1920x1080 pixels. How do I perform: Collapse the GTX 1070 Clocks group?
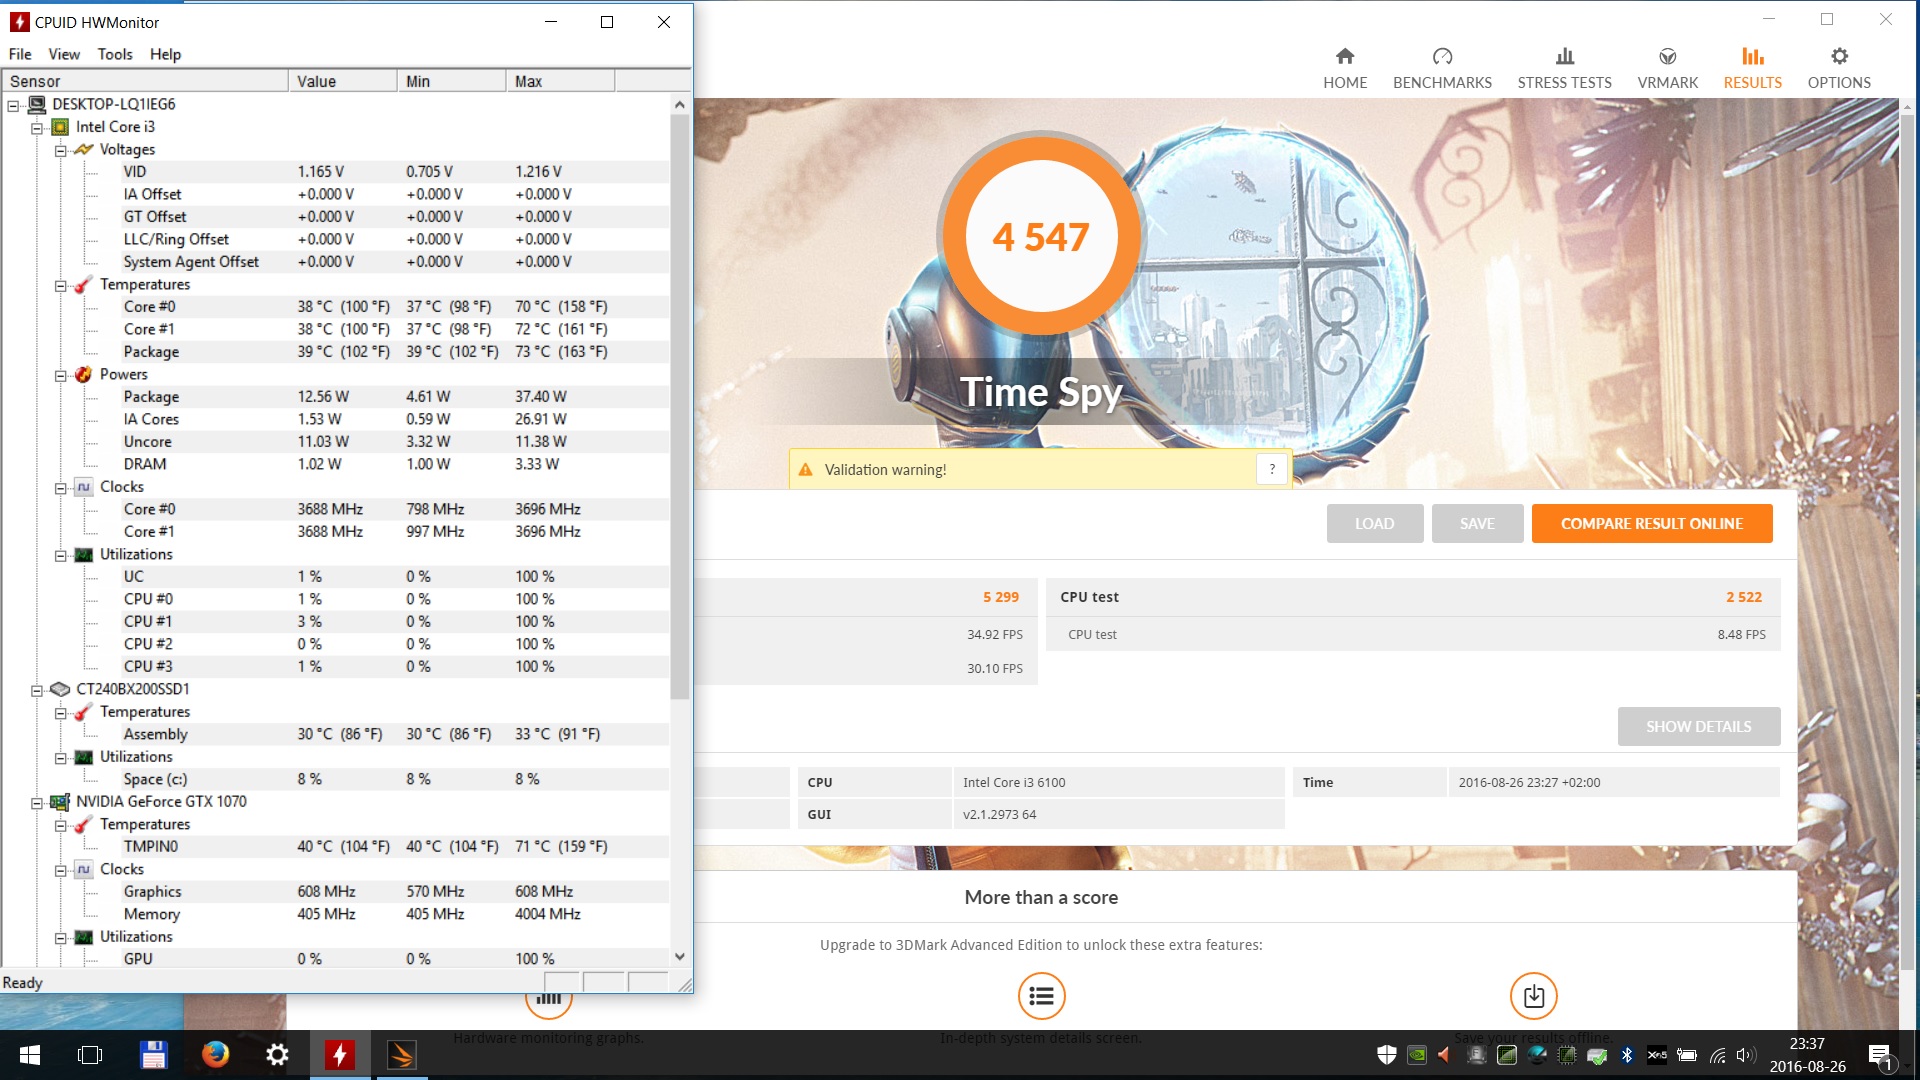(61, 870)
